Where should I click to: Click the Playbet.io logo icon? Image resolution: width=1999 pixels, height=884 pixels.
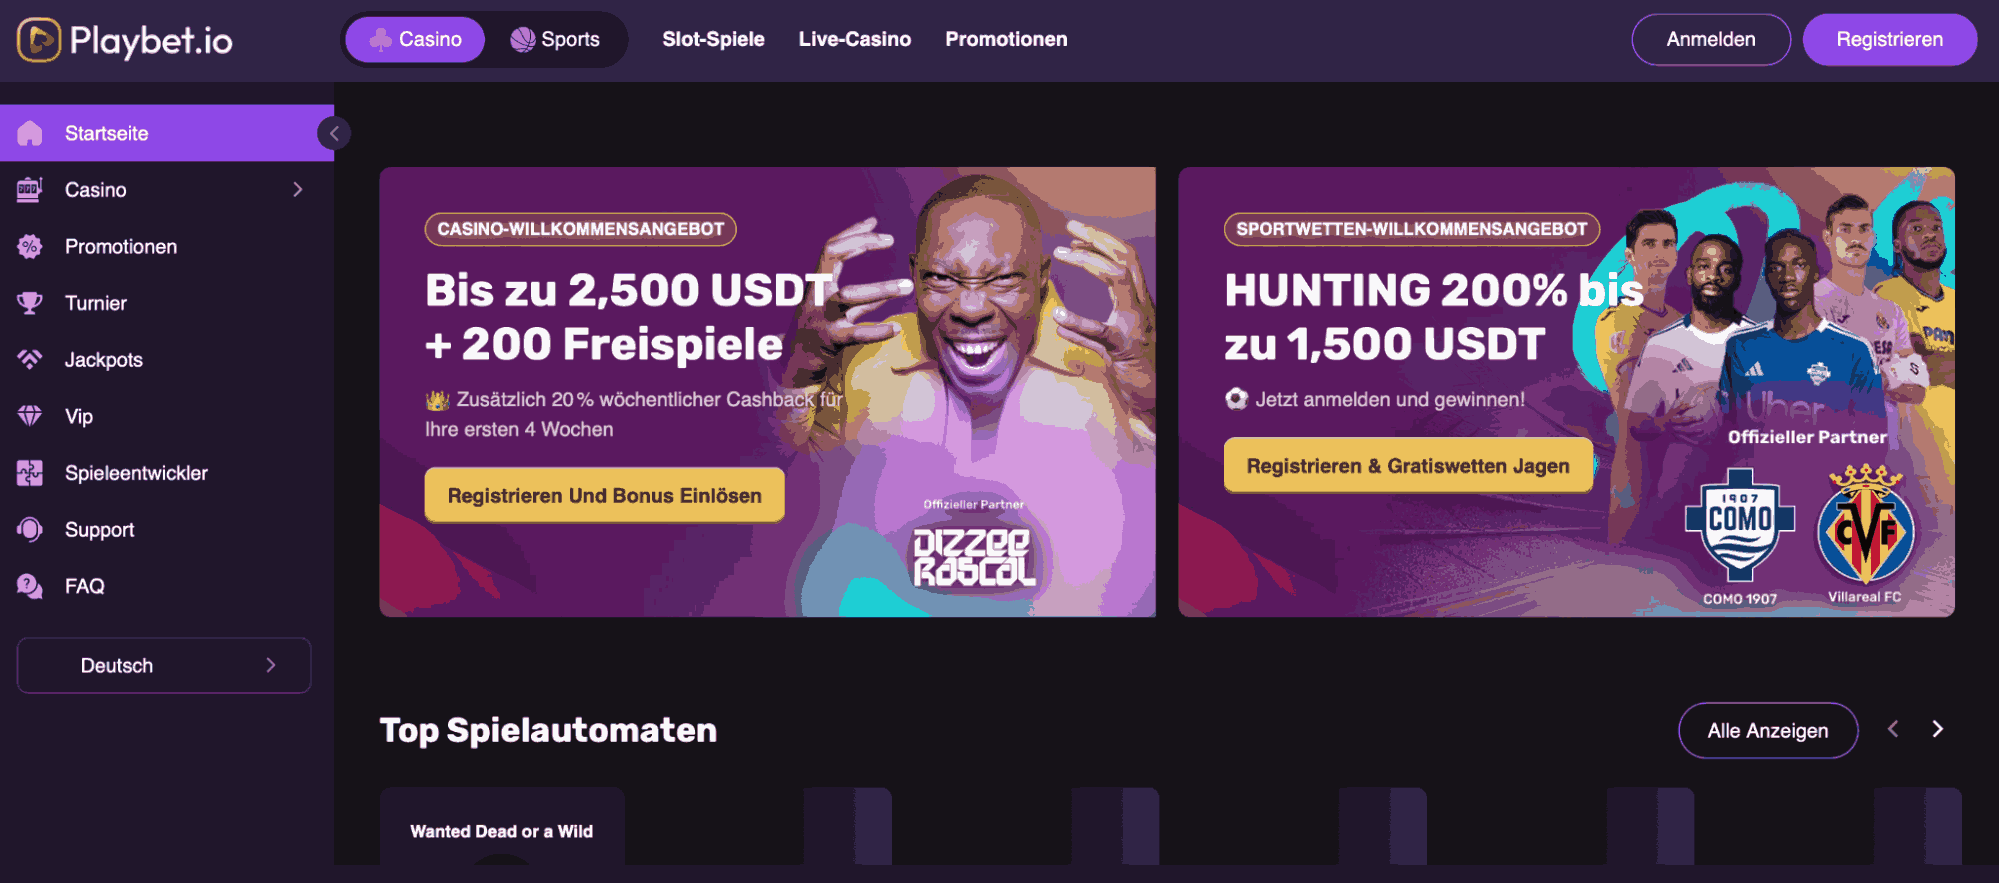(x=39, y=40)
